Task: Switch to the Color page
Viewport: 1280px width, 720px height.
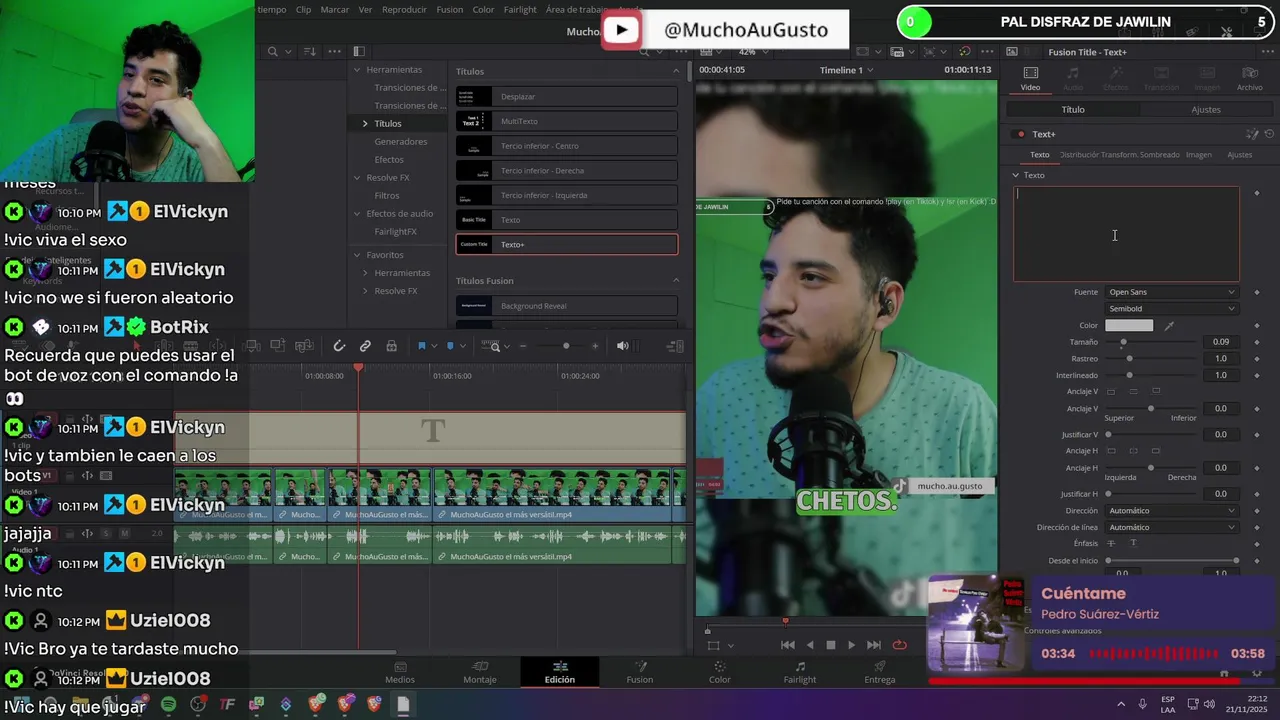Action: click(720, 672)
